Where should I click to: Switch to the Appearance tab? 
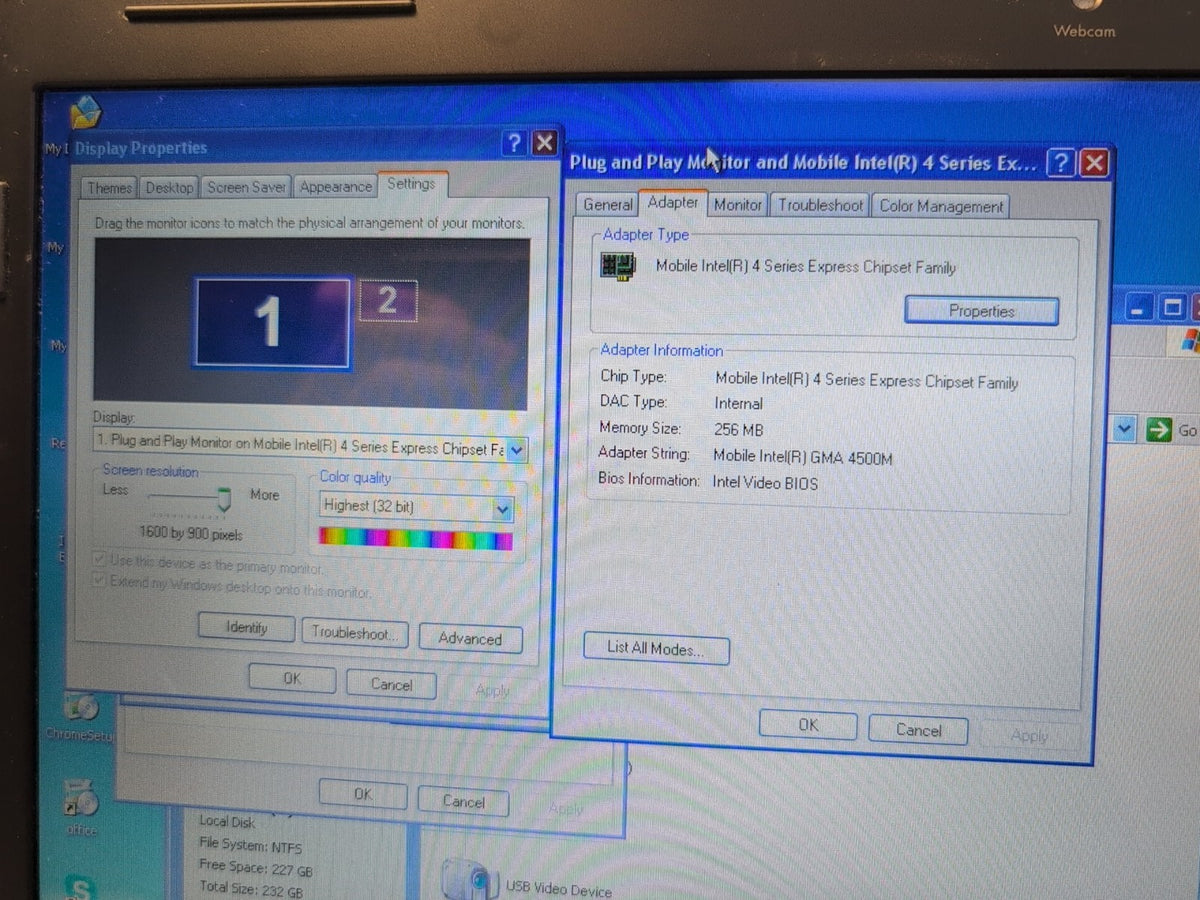(335, 186)
